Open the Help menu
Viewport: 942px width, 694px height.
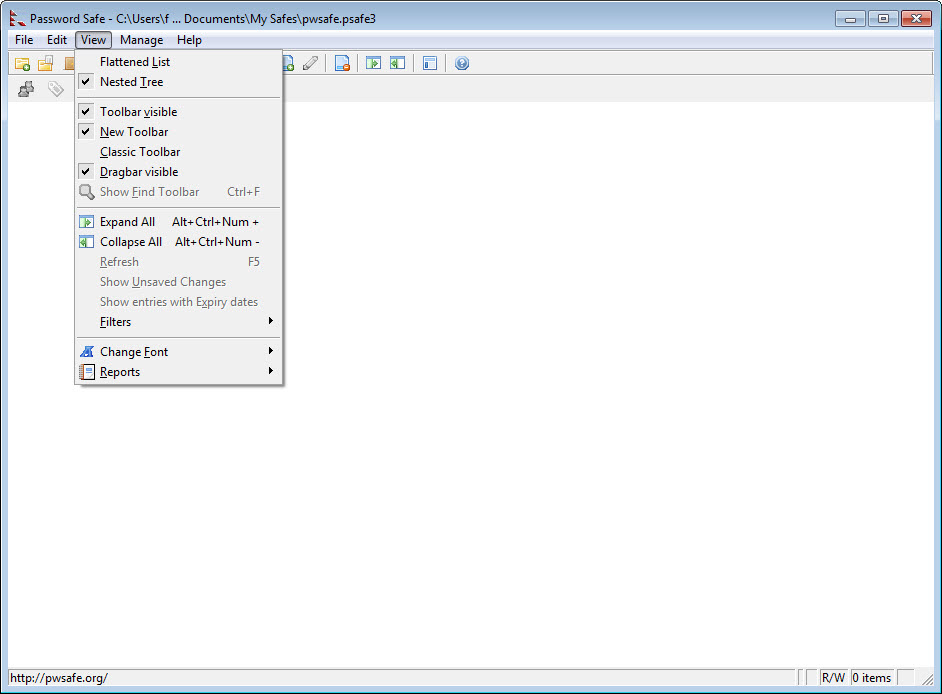[189, 40]
